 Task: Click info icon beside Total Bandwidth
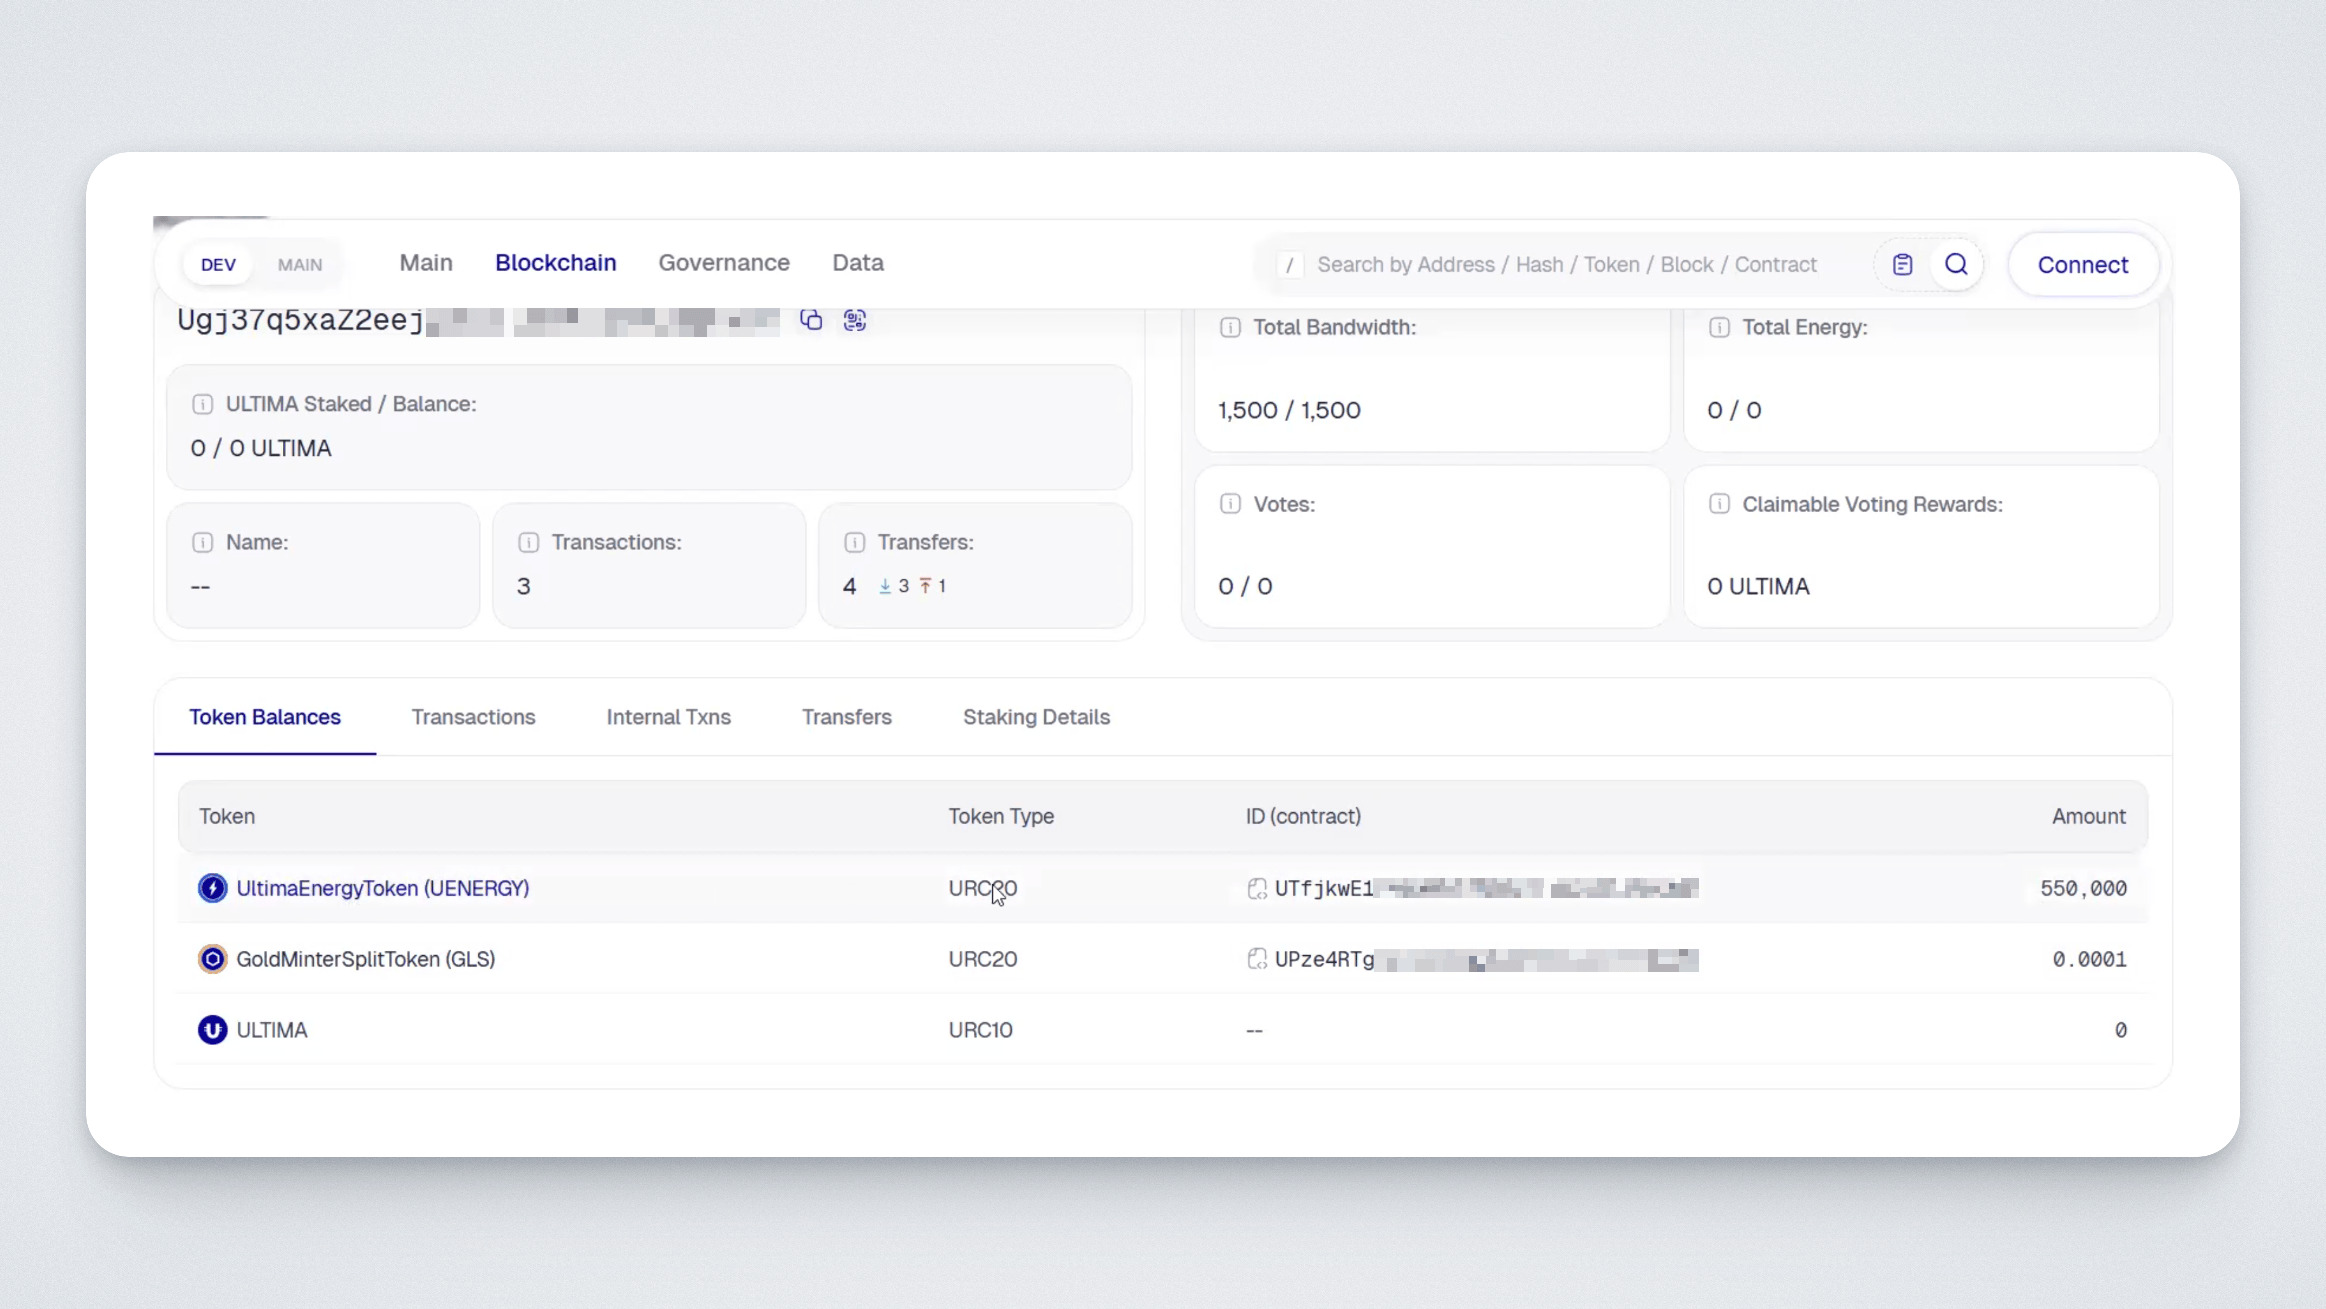pyautogui.click(x=1230, y=327)
